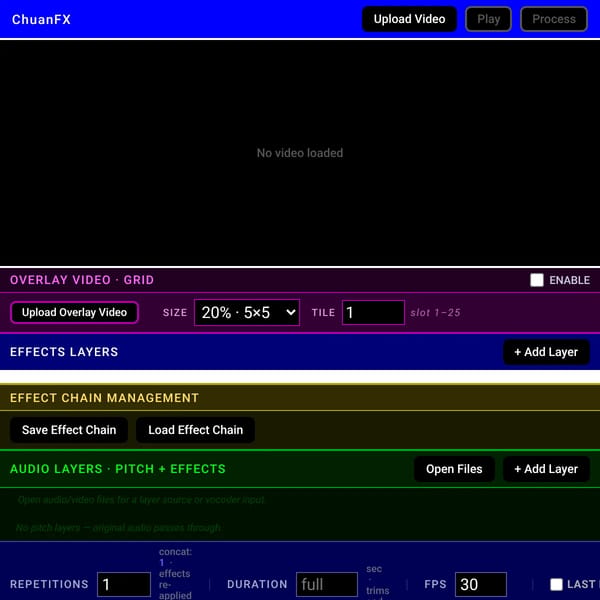The image size is (600, 600).
Task: Click the Audio Layers · Pitch + Effects heading
Action: point(118,469)
